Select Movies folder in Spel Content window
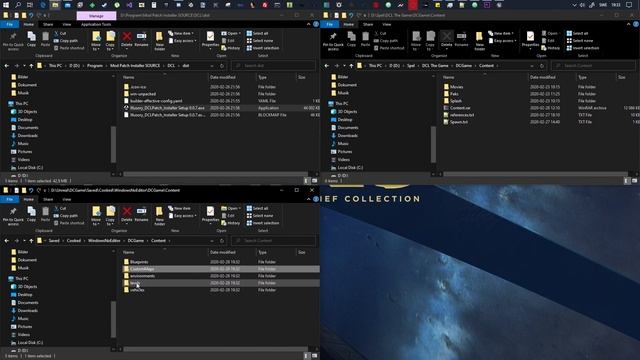This screenshot has width=640, height=360. (456, 87)
